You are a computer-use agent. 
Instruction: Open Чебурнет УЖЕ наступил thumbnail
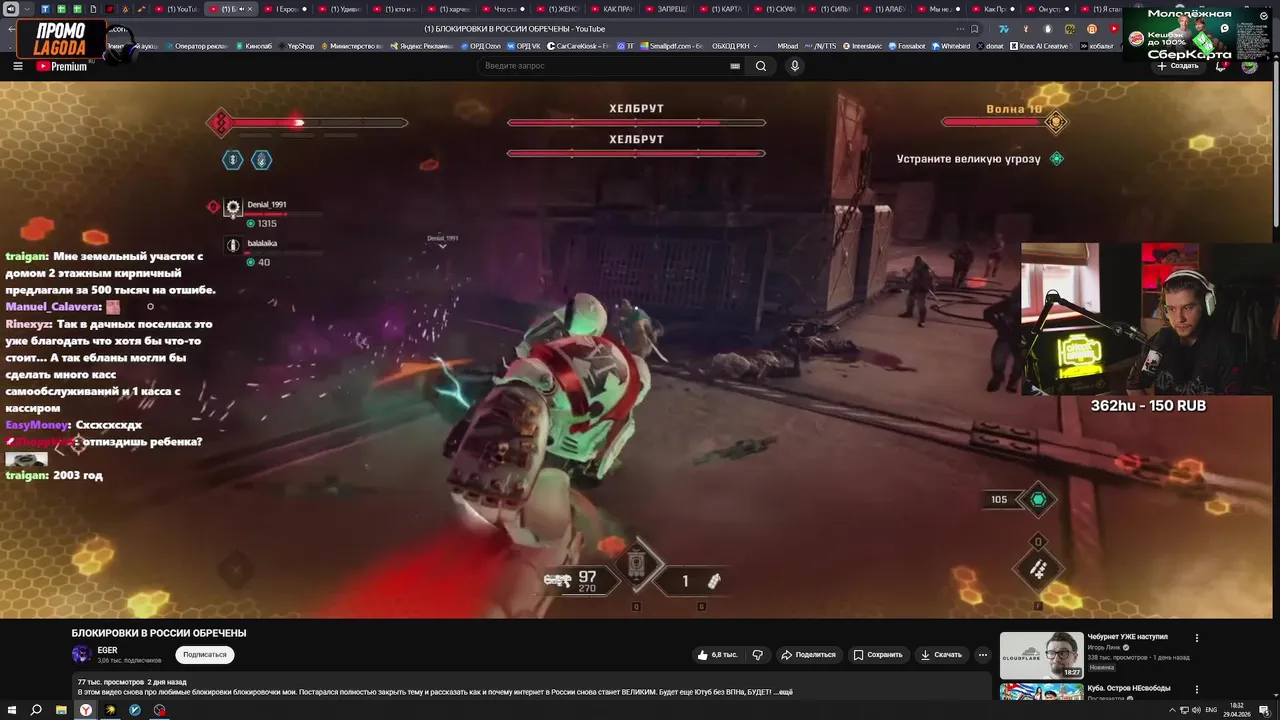click(x=1041, y=655)
